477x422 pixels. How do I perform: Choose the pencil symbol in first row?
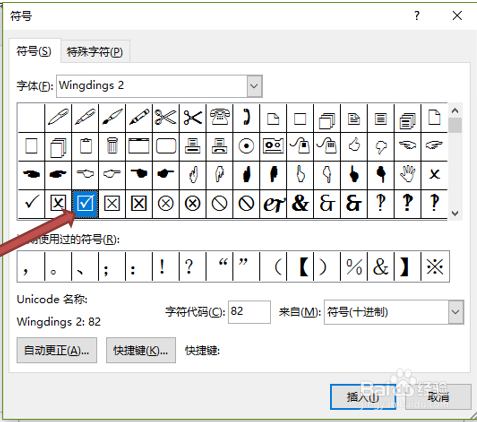point(139,118)
